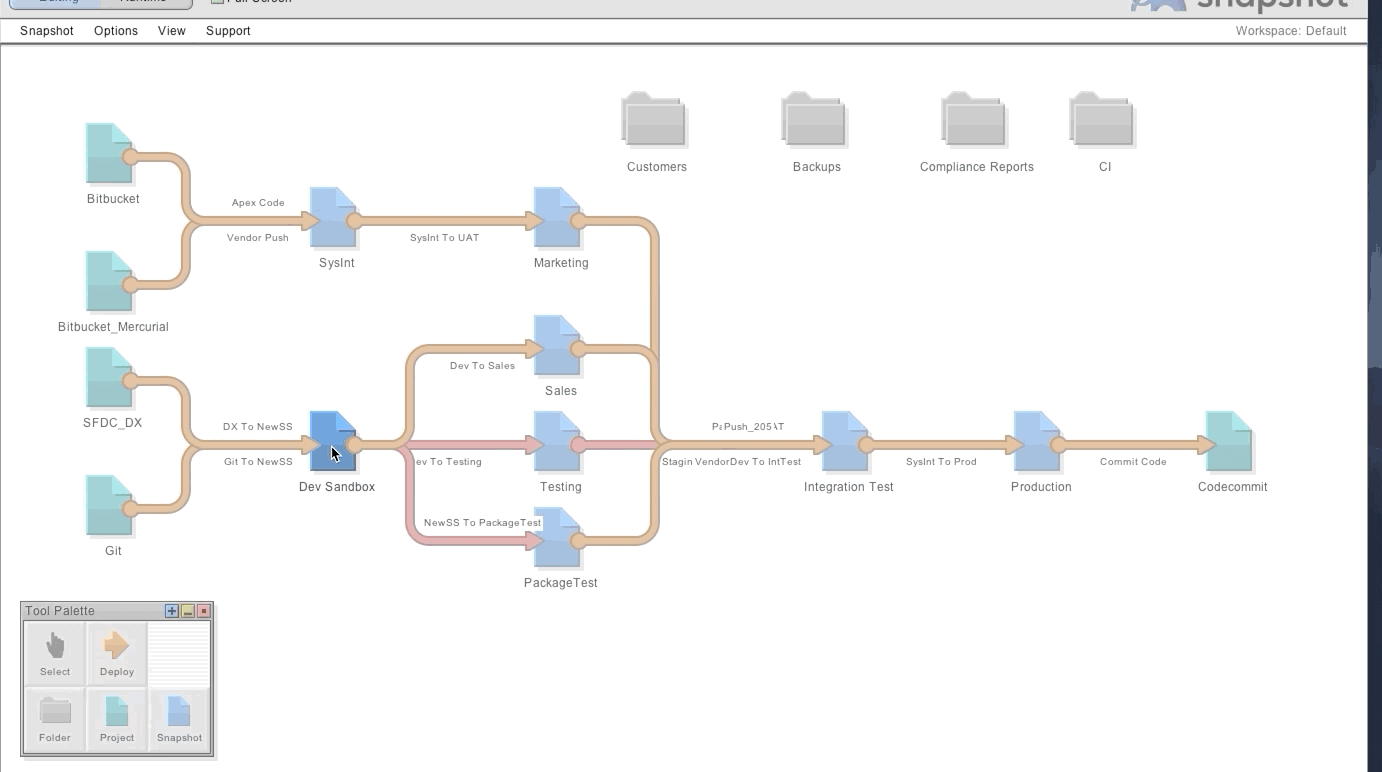Click the Tool Palette yellow minimize button
The height and width of the screenshot is (772, 1382).
[188, 611]
